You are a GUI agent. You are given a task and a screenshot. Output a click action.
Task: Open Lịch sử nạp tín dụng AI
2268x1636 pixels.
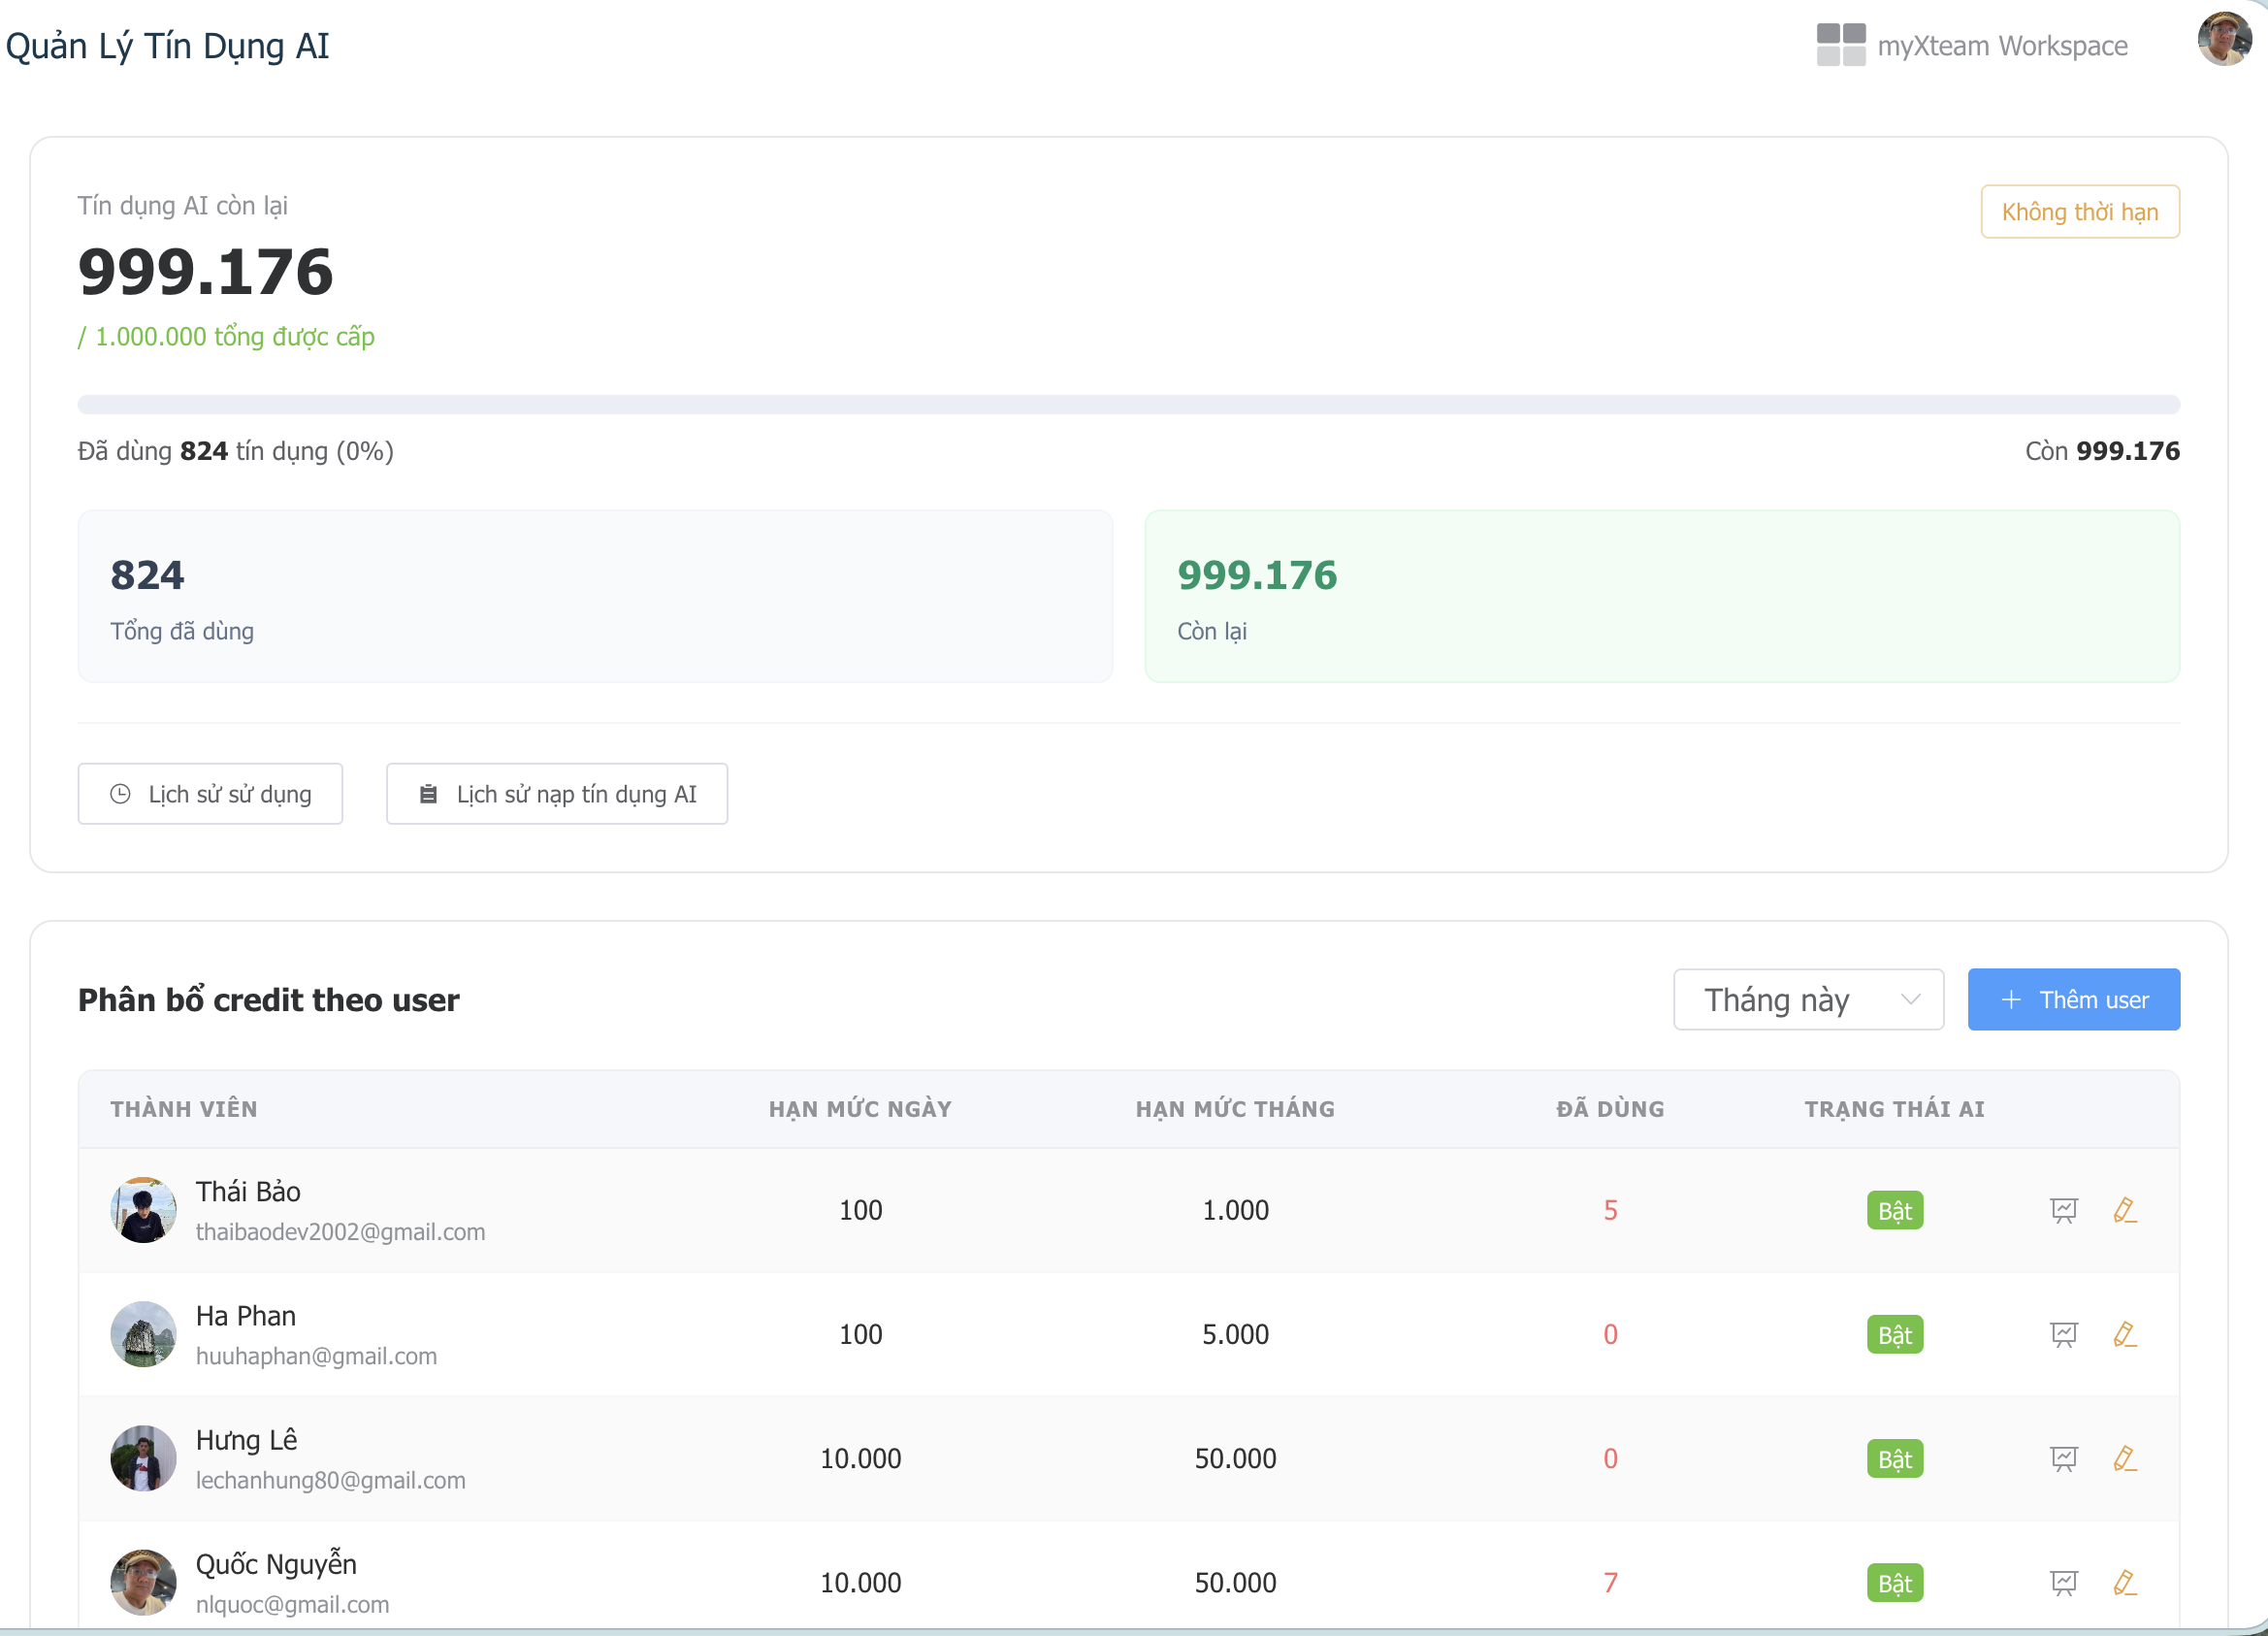pos(557,794)
